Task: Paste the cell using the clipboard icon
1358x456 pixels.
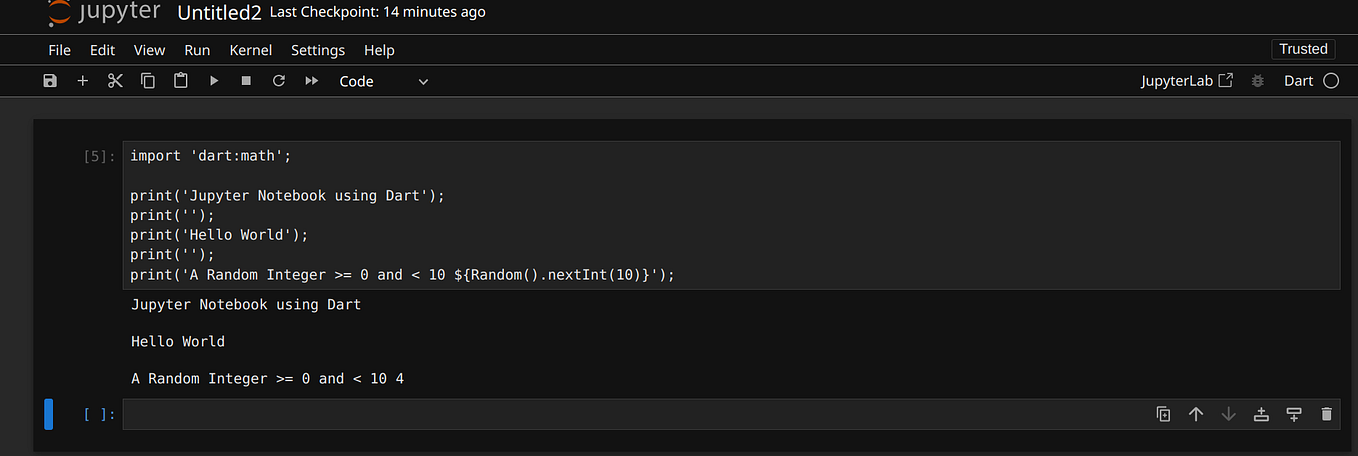Action: pos(181,81)
